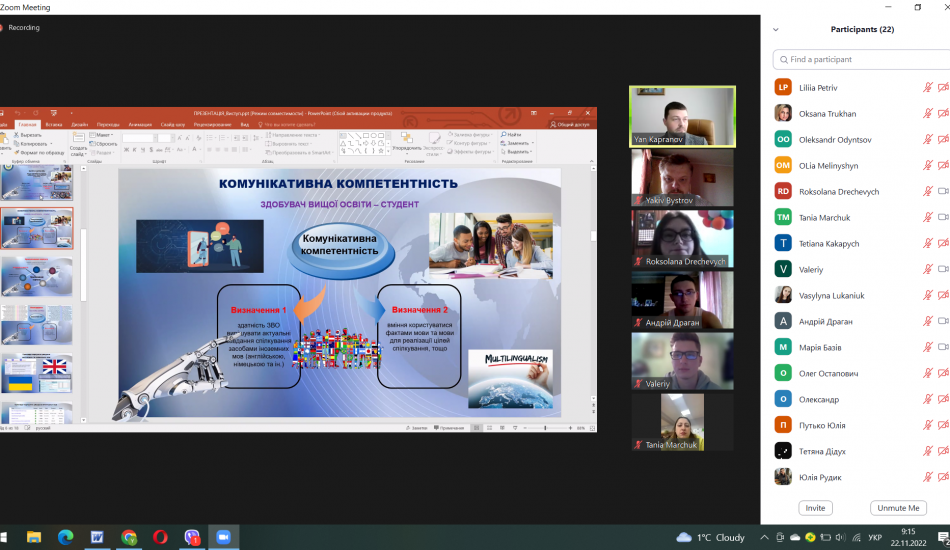Collapse the Participants panel chevron
The image size is (950, 550).
776,30
